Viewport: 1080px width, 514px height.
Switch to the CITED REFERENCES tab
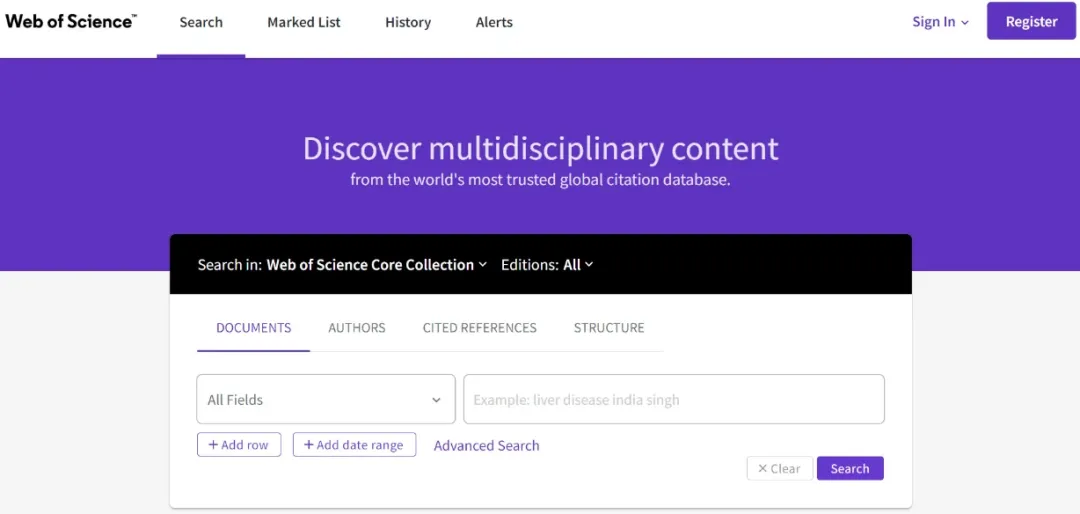coord(479,328)
